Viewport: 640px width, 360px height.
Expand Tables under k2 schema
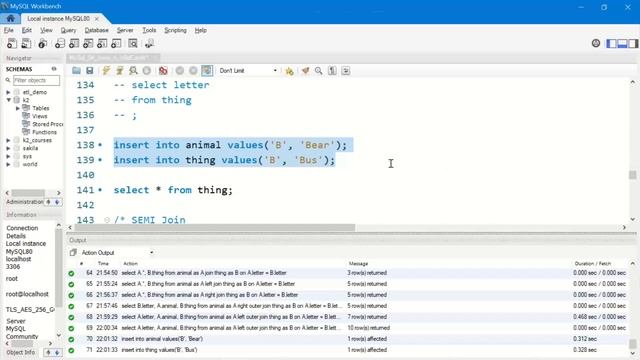(x=18, y=108)
